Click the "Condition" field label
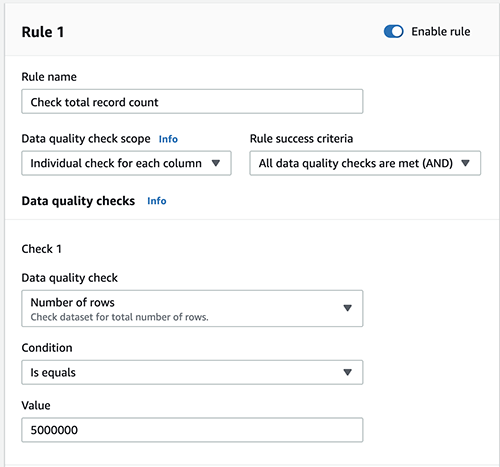 (47, 348)
